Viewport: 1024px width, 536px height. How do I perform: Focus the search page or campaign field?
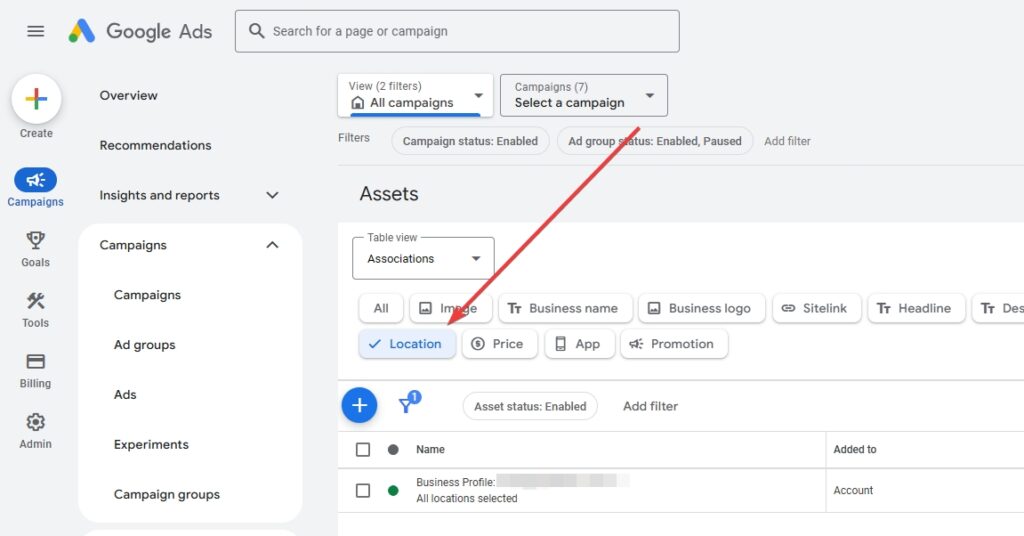[x=457, y=31]
